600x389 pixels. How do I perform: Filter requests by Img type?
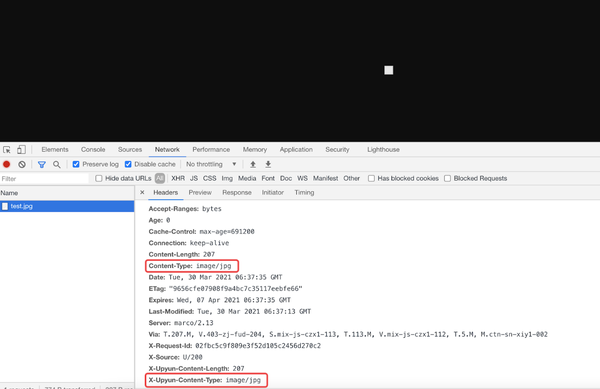[x=227, y=178]
